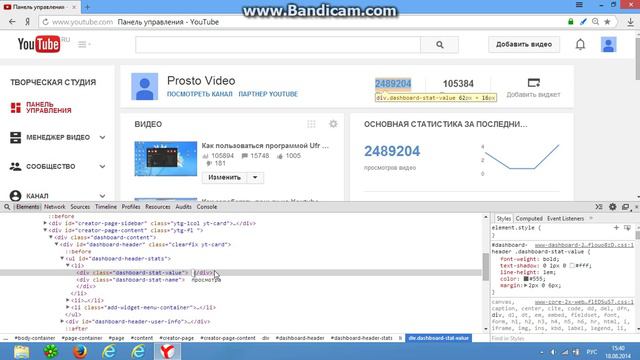Open browser downloads arrow icon

[x=631, y=22]
